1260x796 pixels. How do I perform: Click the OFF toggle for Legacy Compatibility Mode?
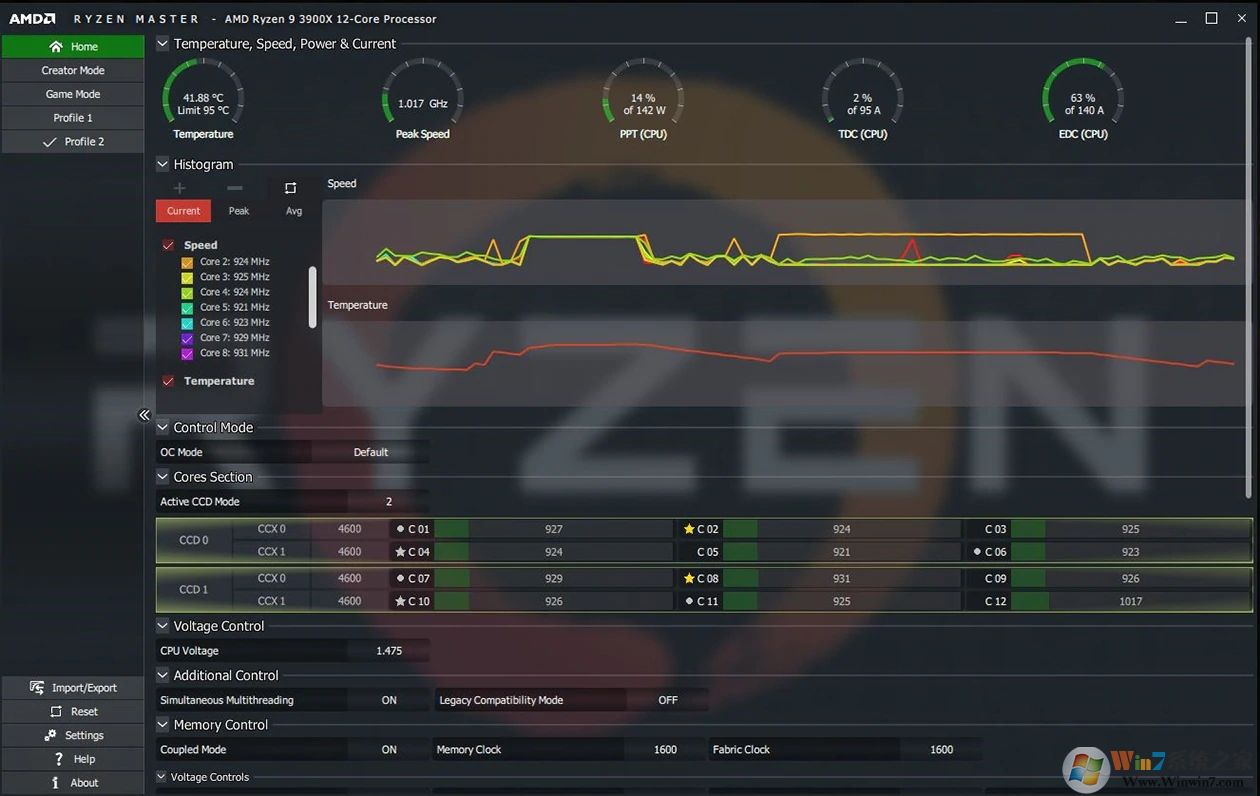click(x=668, y=700)
